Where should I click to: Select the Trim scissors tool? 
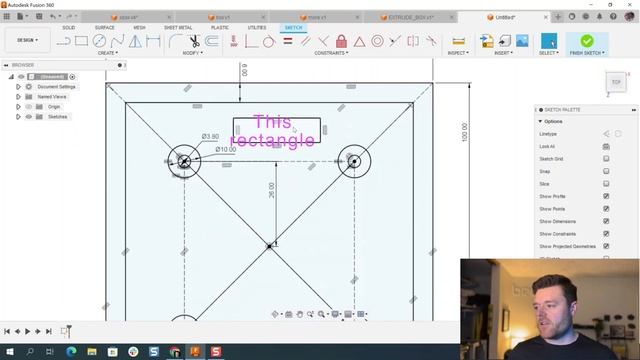pyautogui.click(x=194, y=41)
